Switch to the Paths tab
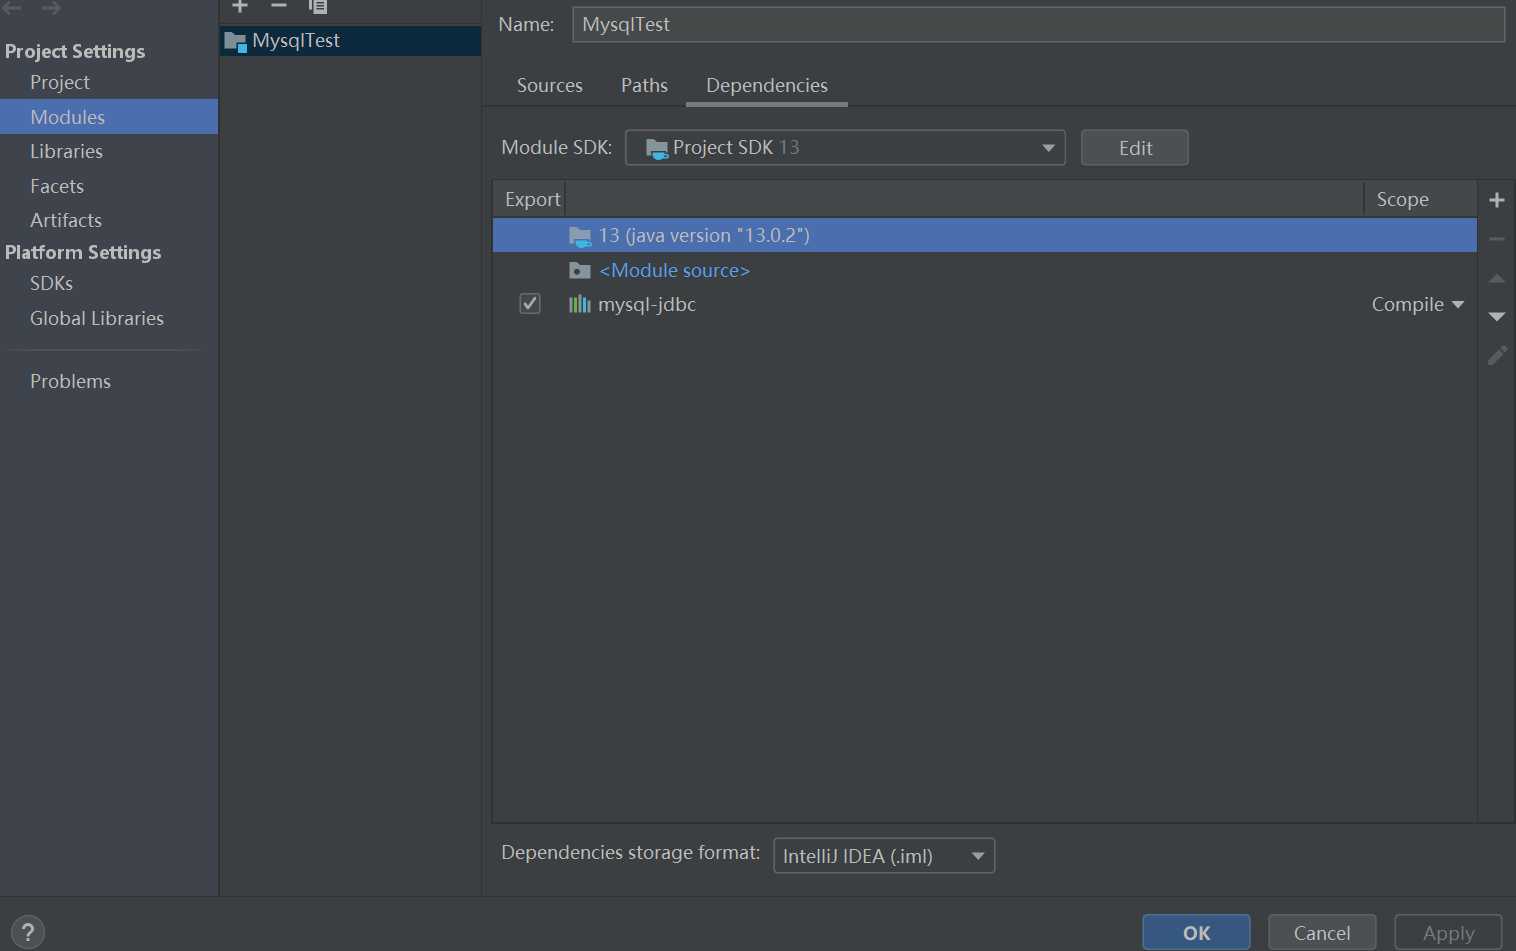 [x=644, y=86]
